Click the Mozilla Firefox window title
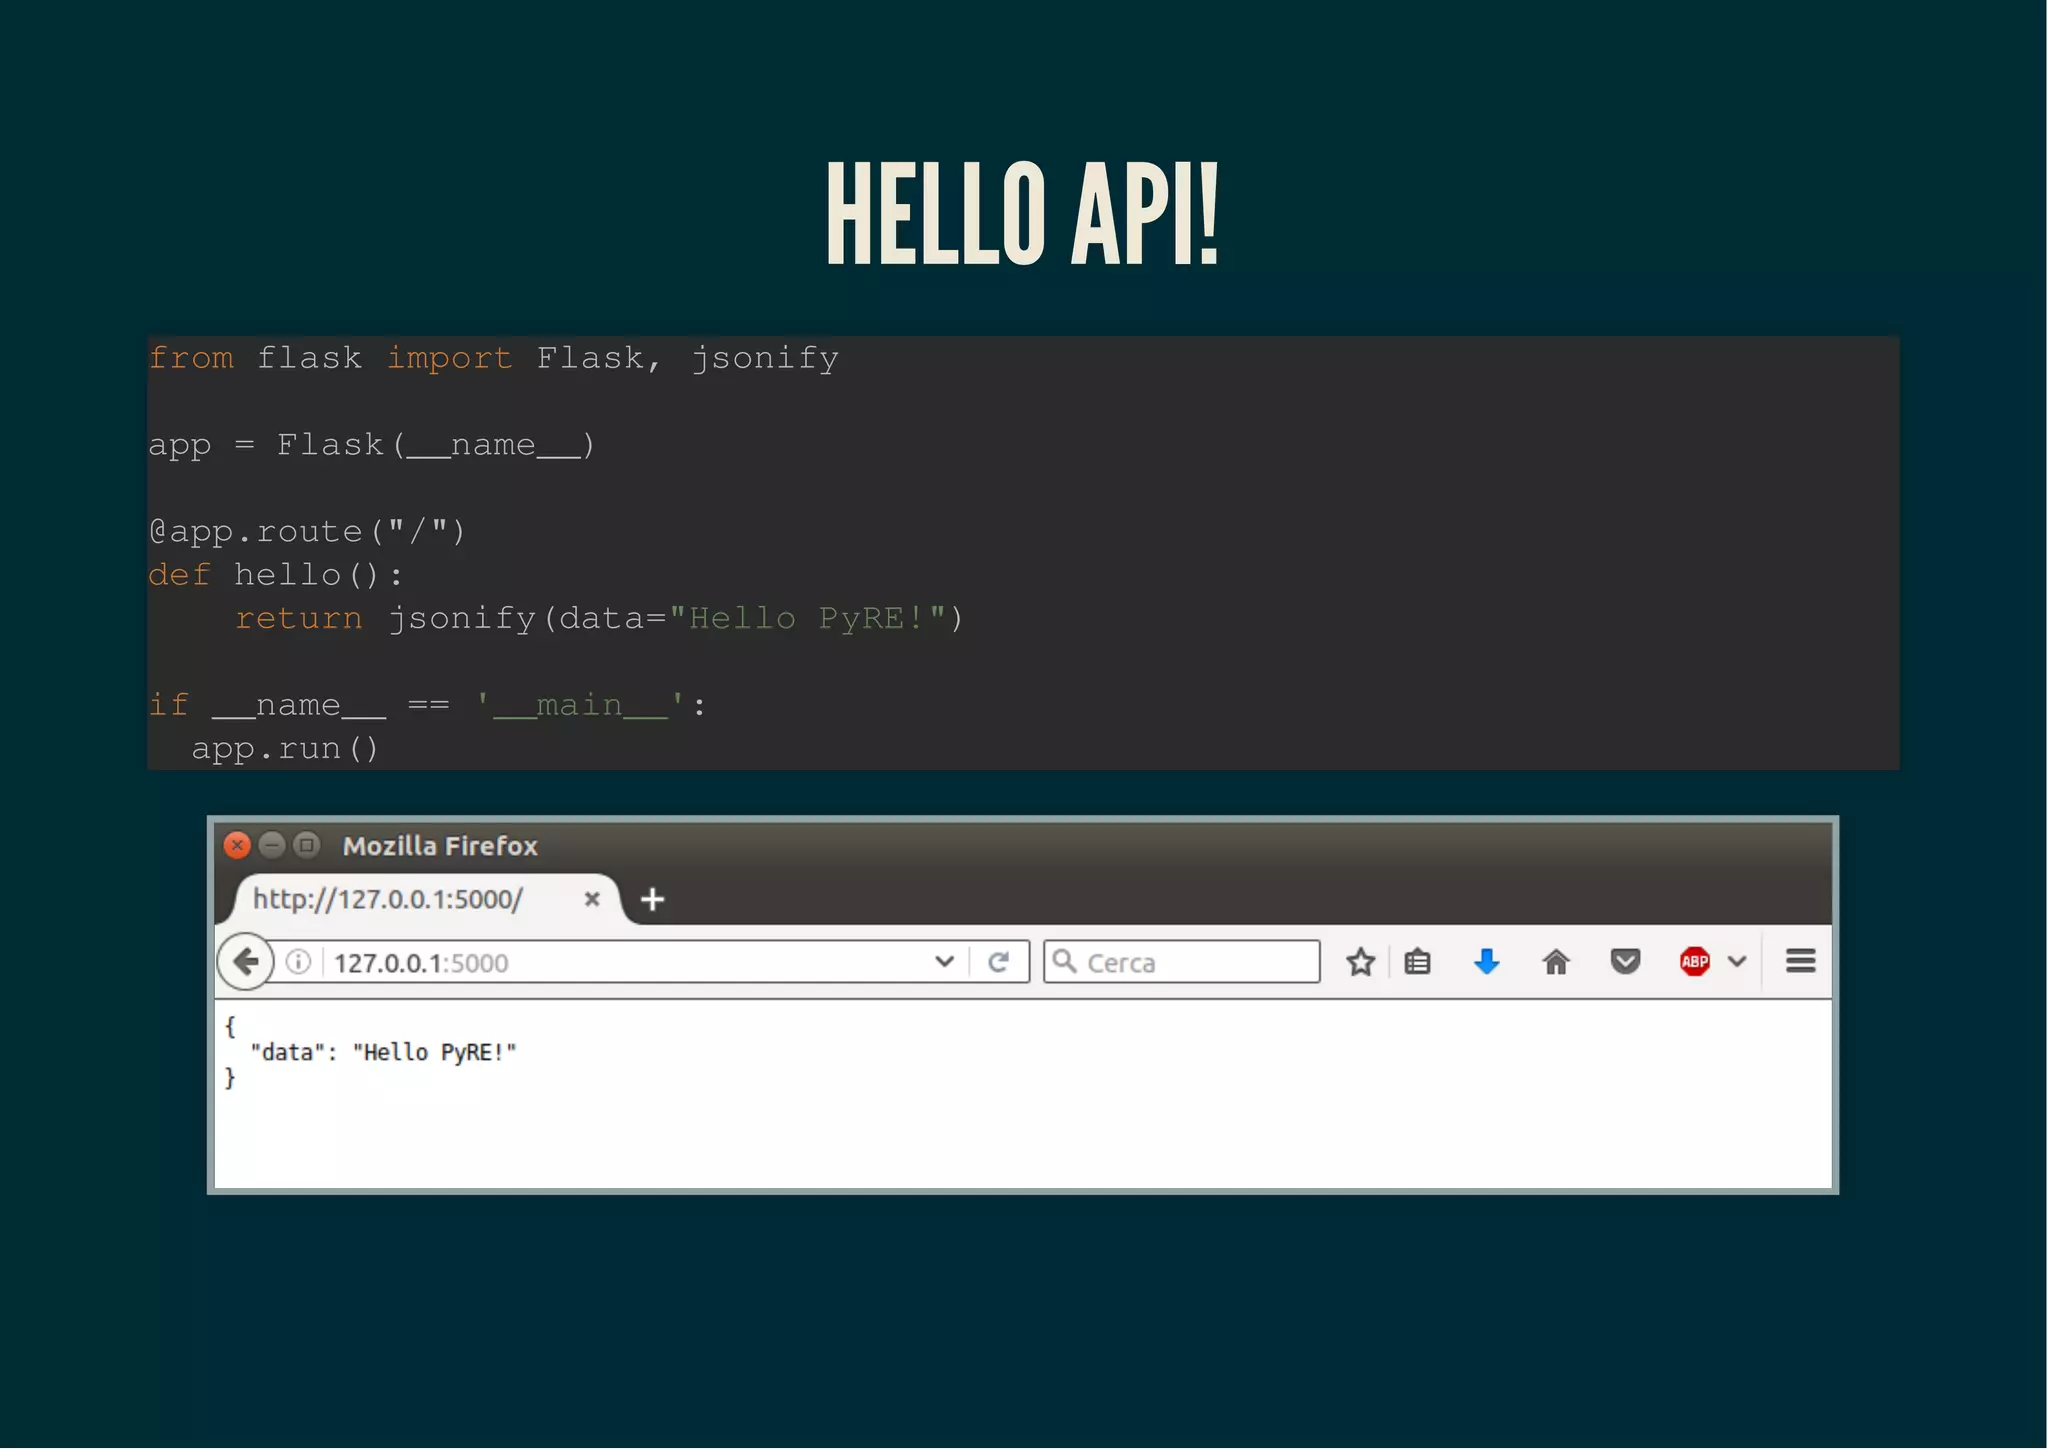The height and width of the screenshot is (1449, 2048). point(440,846)
